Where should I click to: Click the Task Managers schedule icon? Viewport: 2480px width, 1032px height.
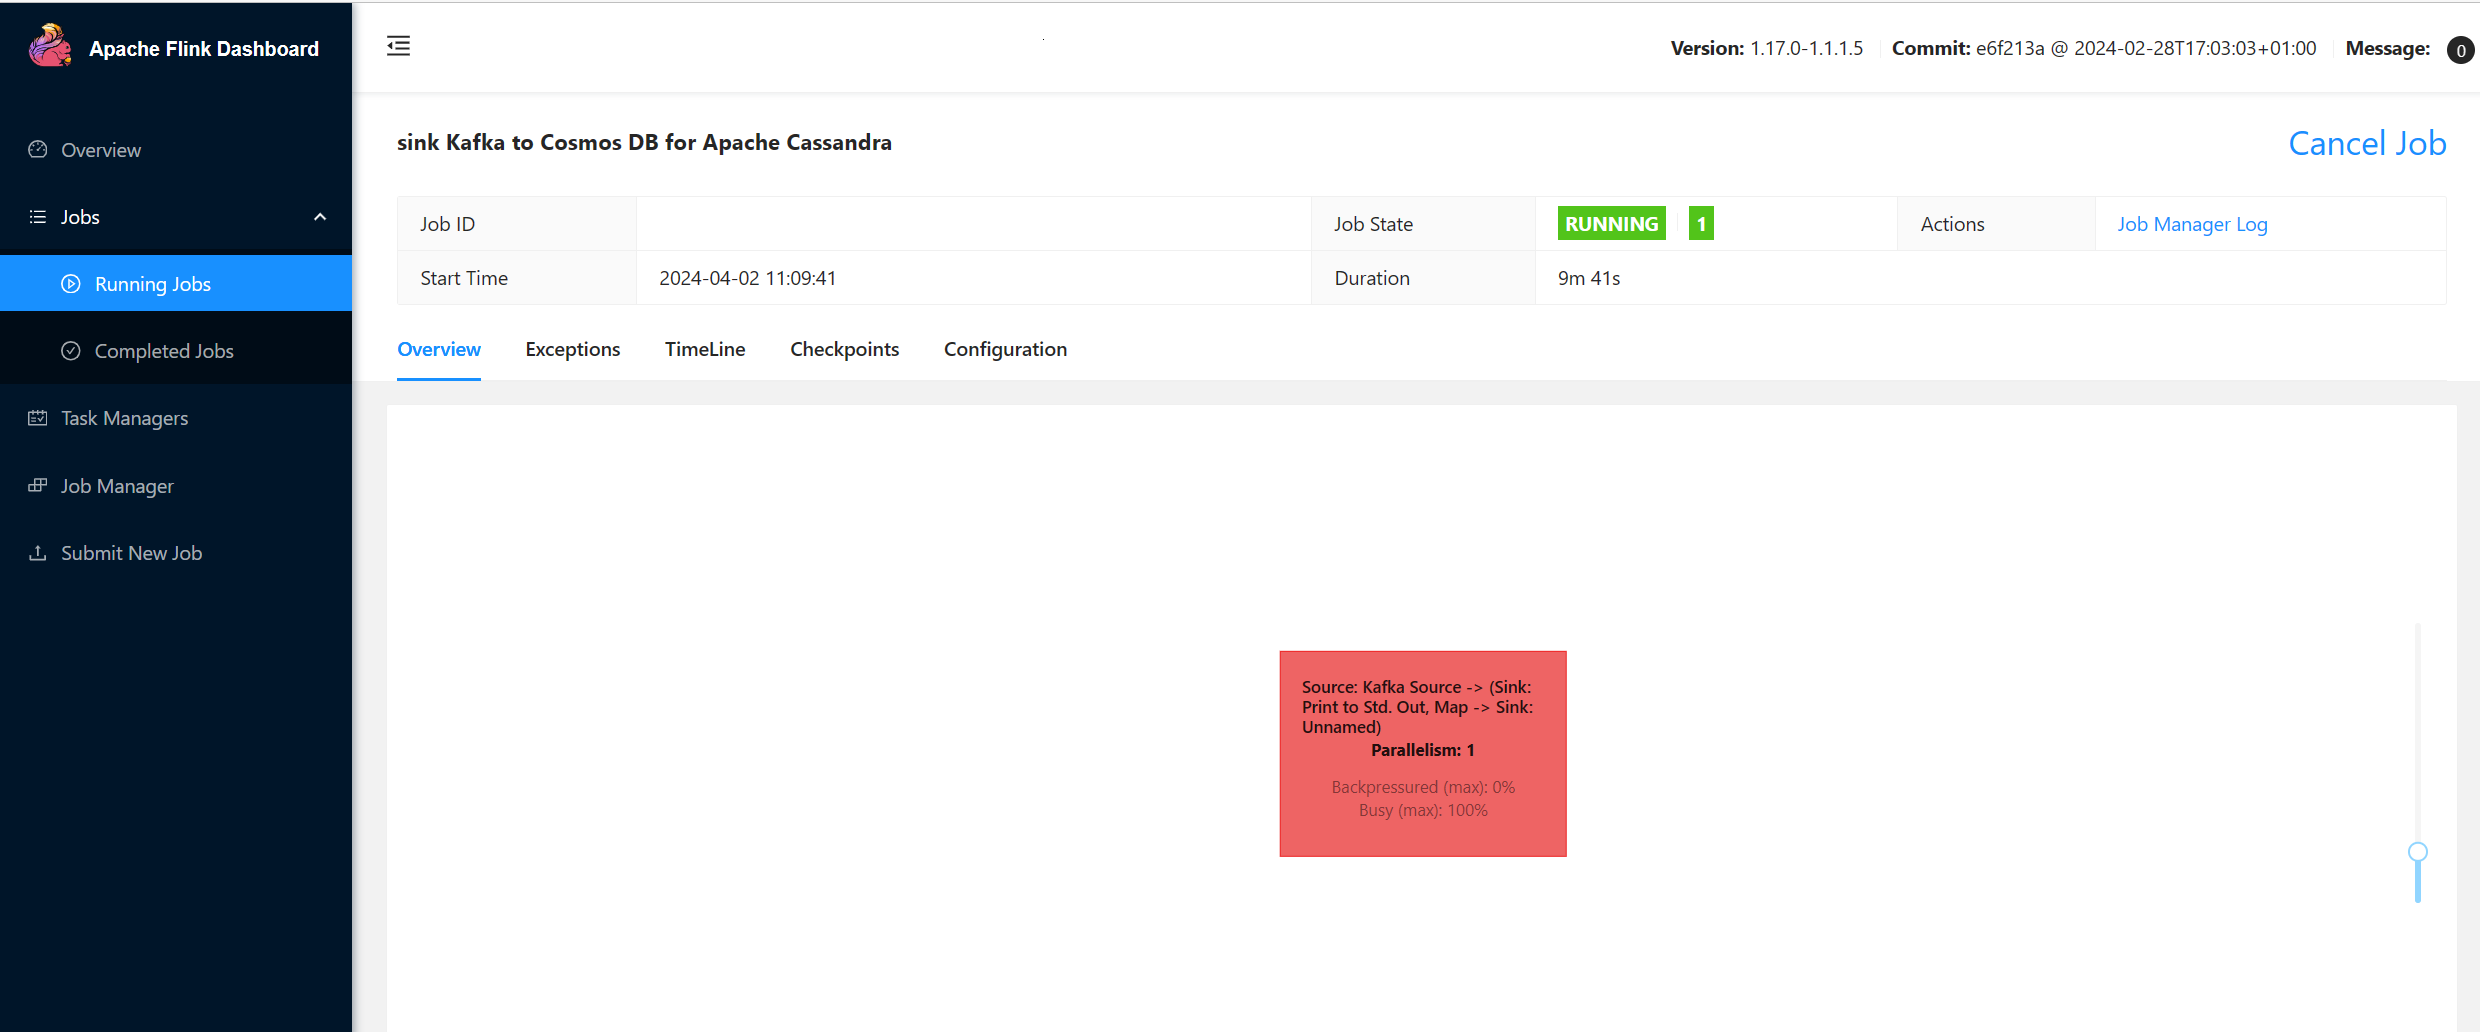(x=38, y=418)
